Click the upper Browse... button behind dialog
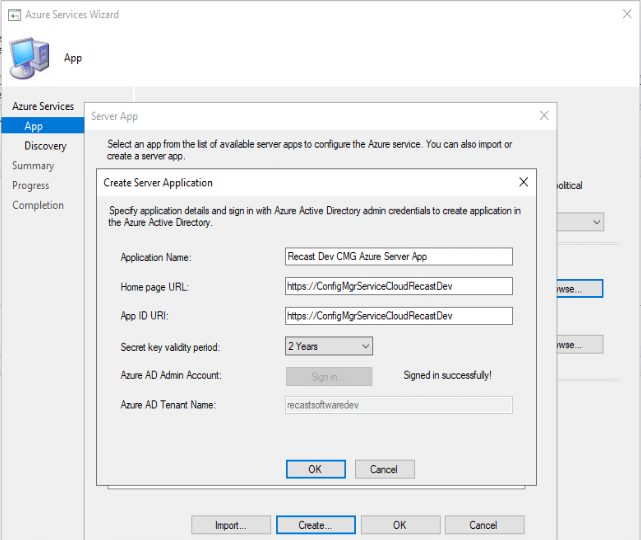 578,289
